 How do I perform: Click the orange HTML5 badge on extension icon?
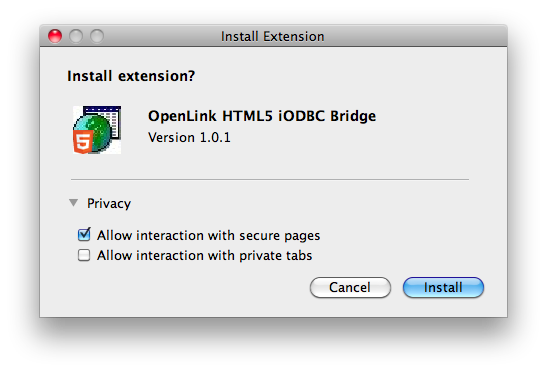[x=83, y=142]
